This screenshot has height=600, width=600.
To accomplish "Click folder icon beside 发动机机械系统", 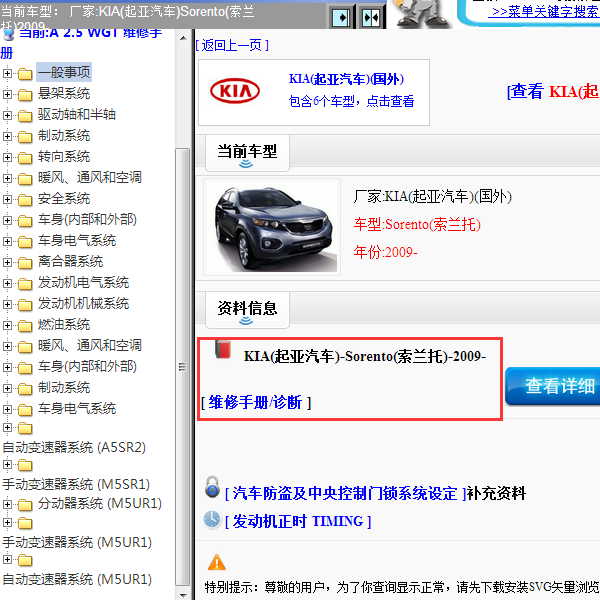I will tap(25, 305).
